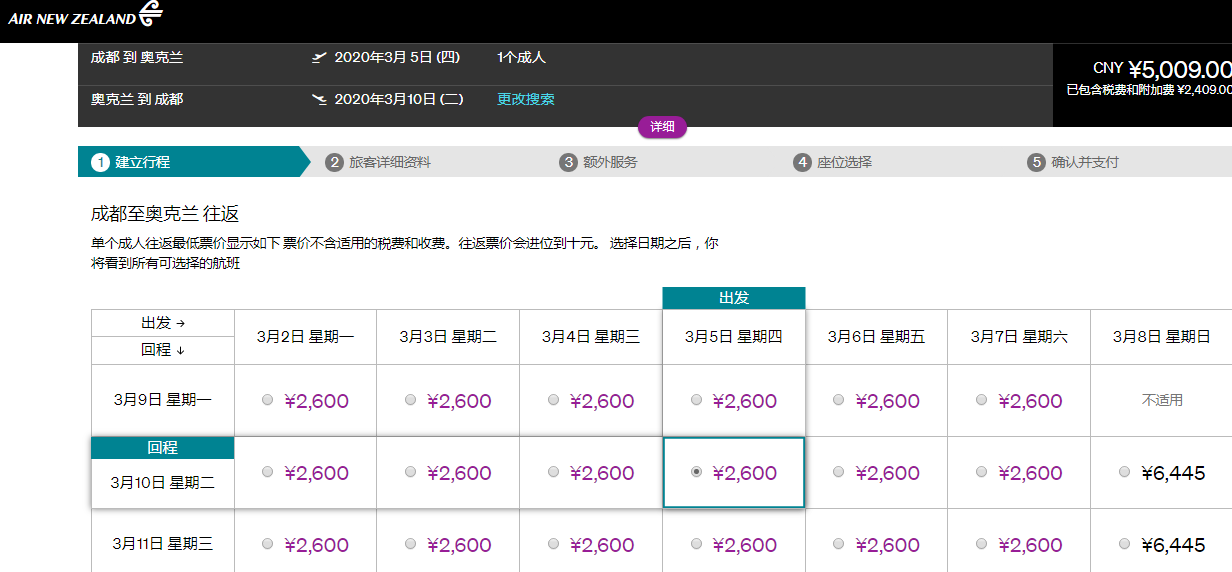Image resolution: width=1232 pixels, height=572 pixels.
Task: Click step 5 number circle icon
Action: [x=1036, y=162]
